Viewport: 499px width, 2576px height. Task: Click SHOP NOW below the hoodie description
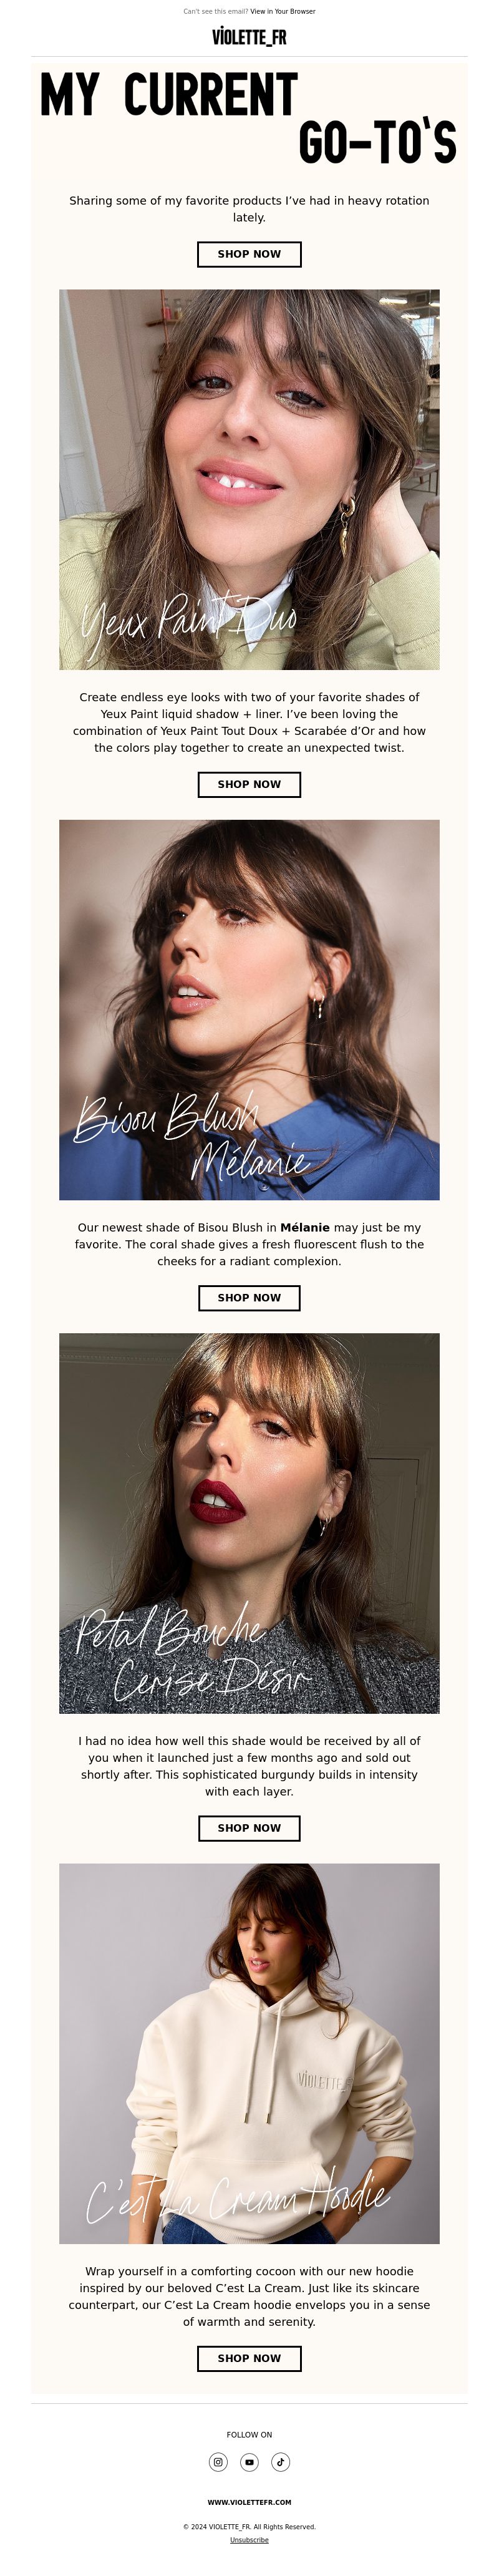[x=249, y=2357]
